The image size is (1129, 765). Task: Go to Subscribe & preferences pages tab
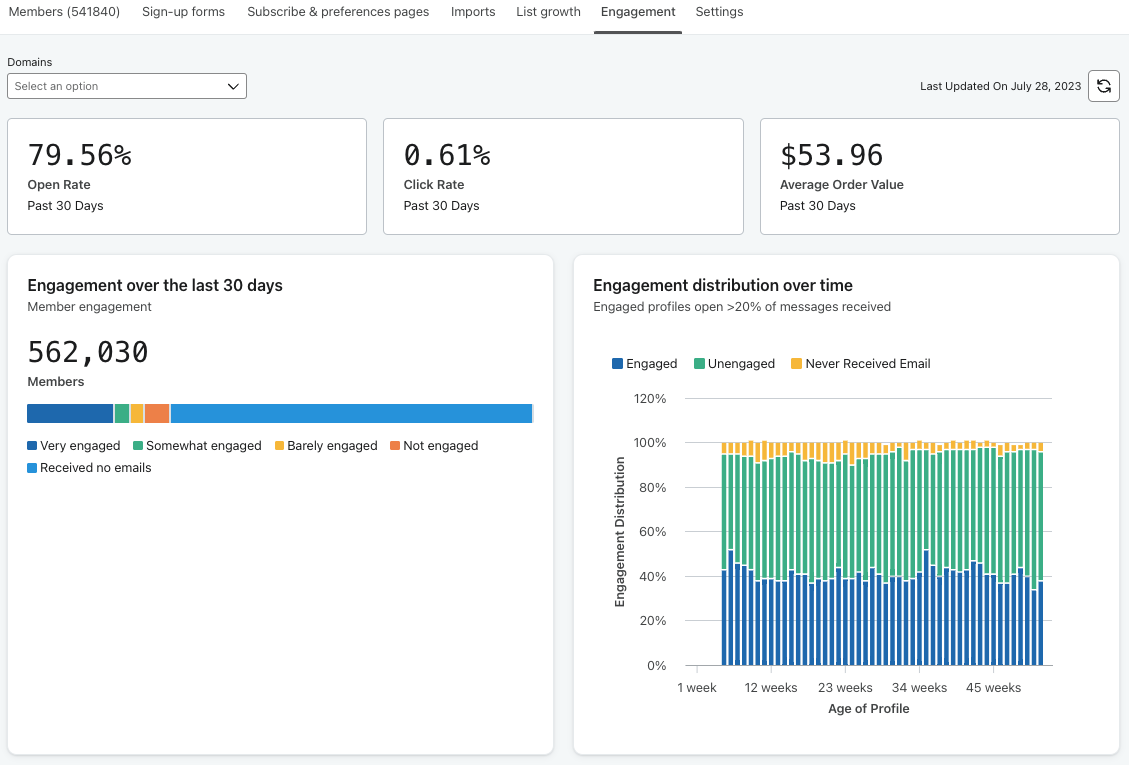[338, 12]
